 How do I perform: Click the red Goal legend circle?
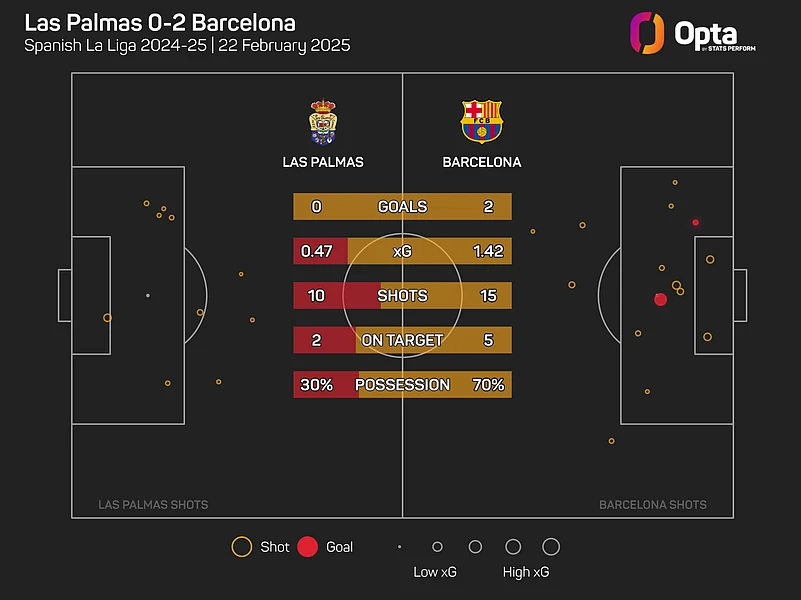click(x=308, y=547)
